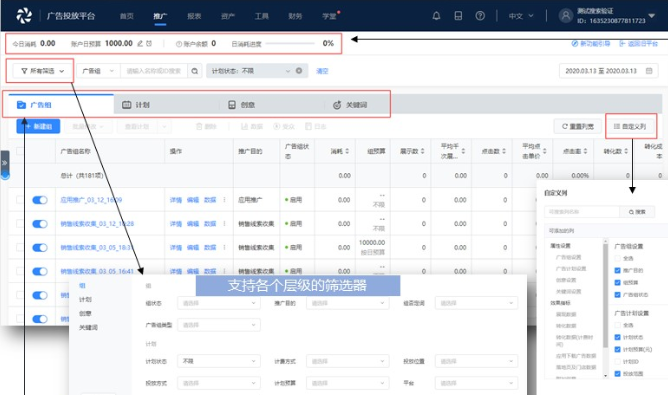
Task: Switch to the 关键词 tab
Action: [356, 105]
